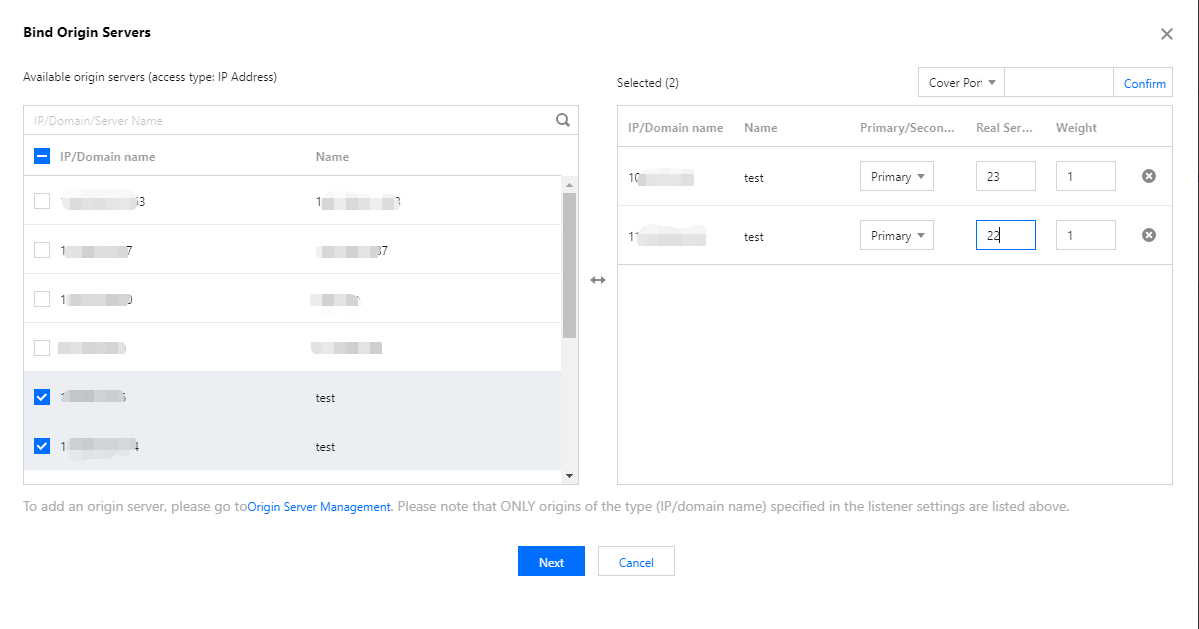
Task: Click the search magnifier icon
Action: (x=563, y=120)
